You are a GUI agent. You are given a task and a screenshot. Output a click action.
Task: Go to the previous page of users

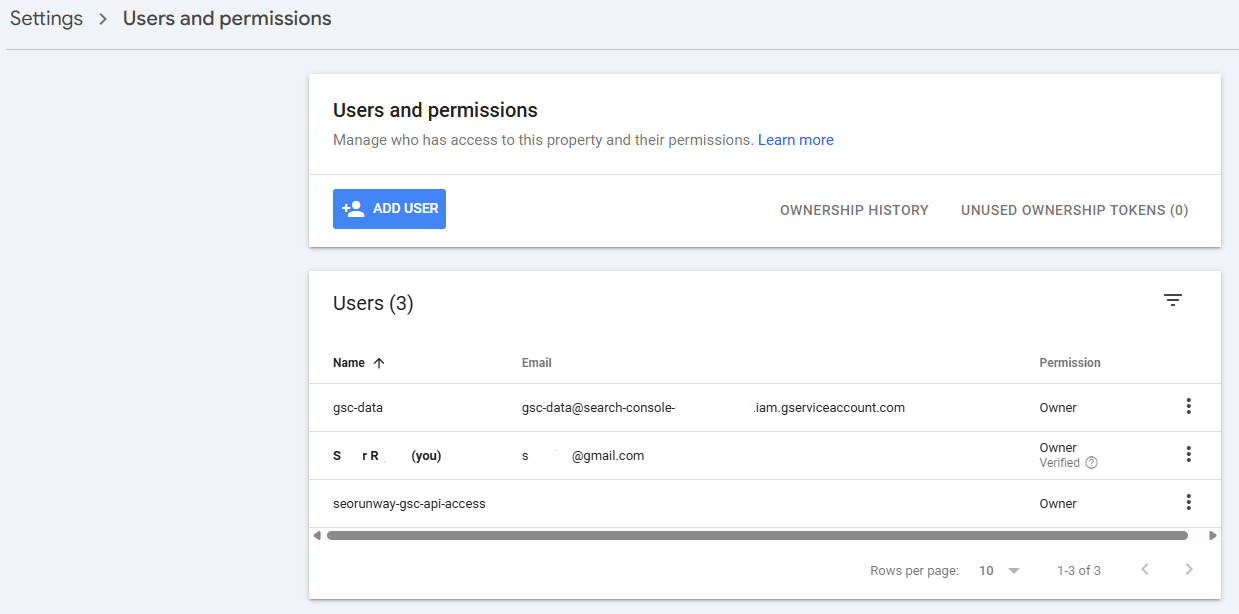pyautogui.click(x=1145, y=570)
